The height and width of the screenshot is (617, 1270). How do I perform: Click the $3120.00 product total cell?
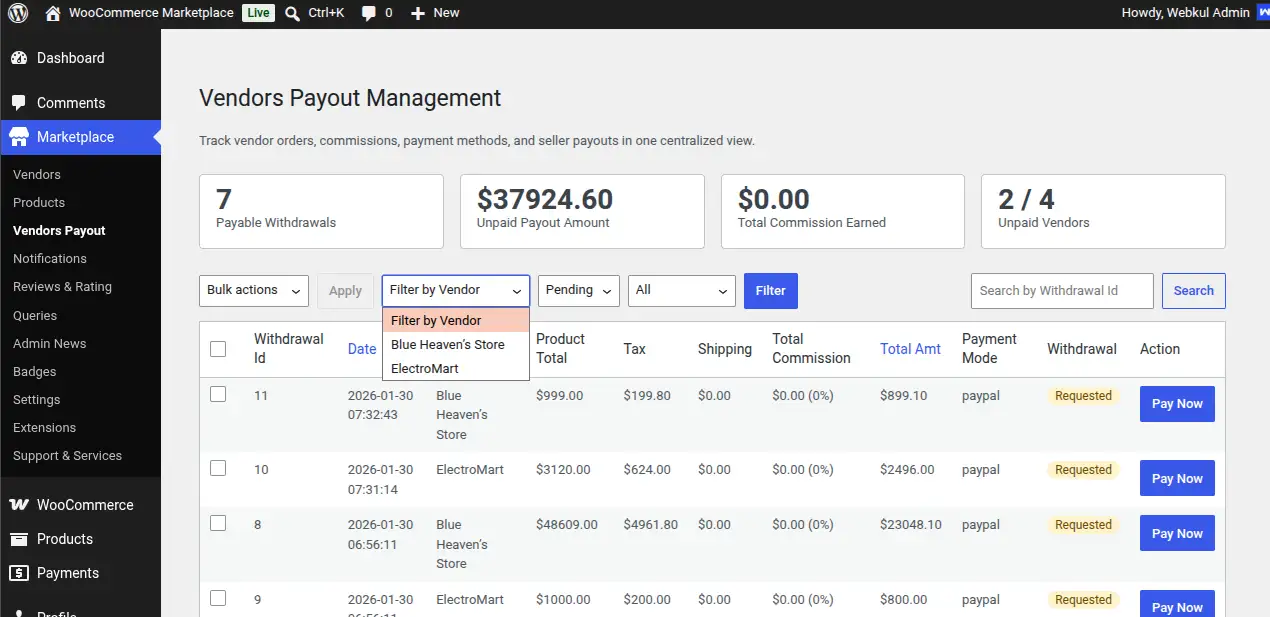point(563,470)
